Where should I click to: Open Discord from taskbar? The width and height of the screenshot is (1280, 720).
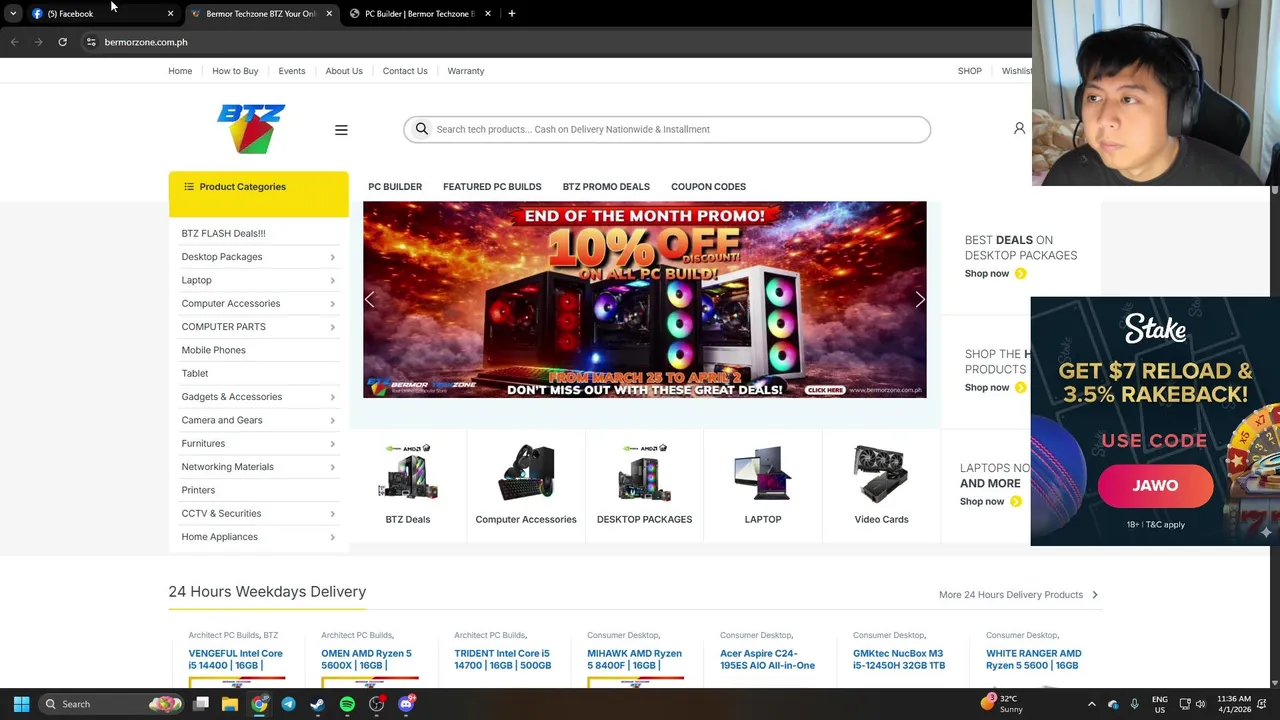pyautogui.click(x=406, y=704)
